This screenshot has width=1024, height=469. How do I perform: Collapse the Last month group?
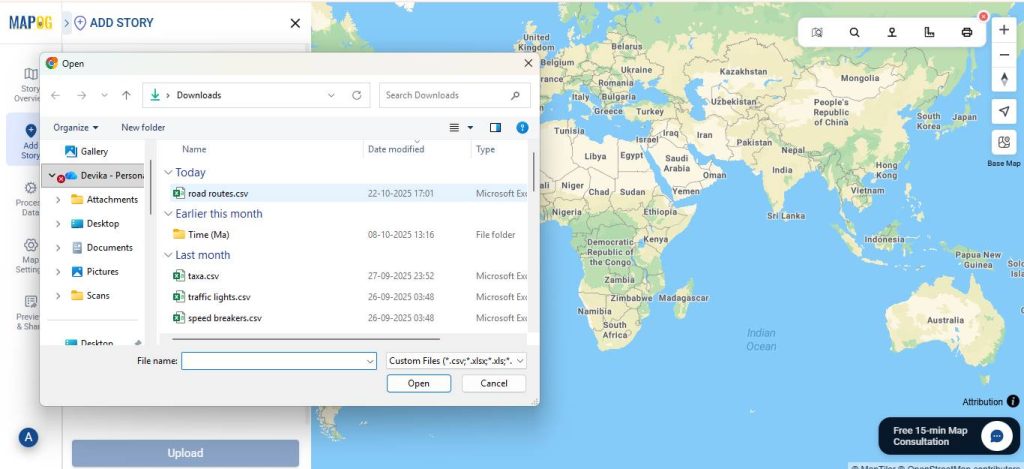click(168, 255)
